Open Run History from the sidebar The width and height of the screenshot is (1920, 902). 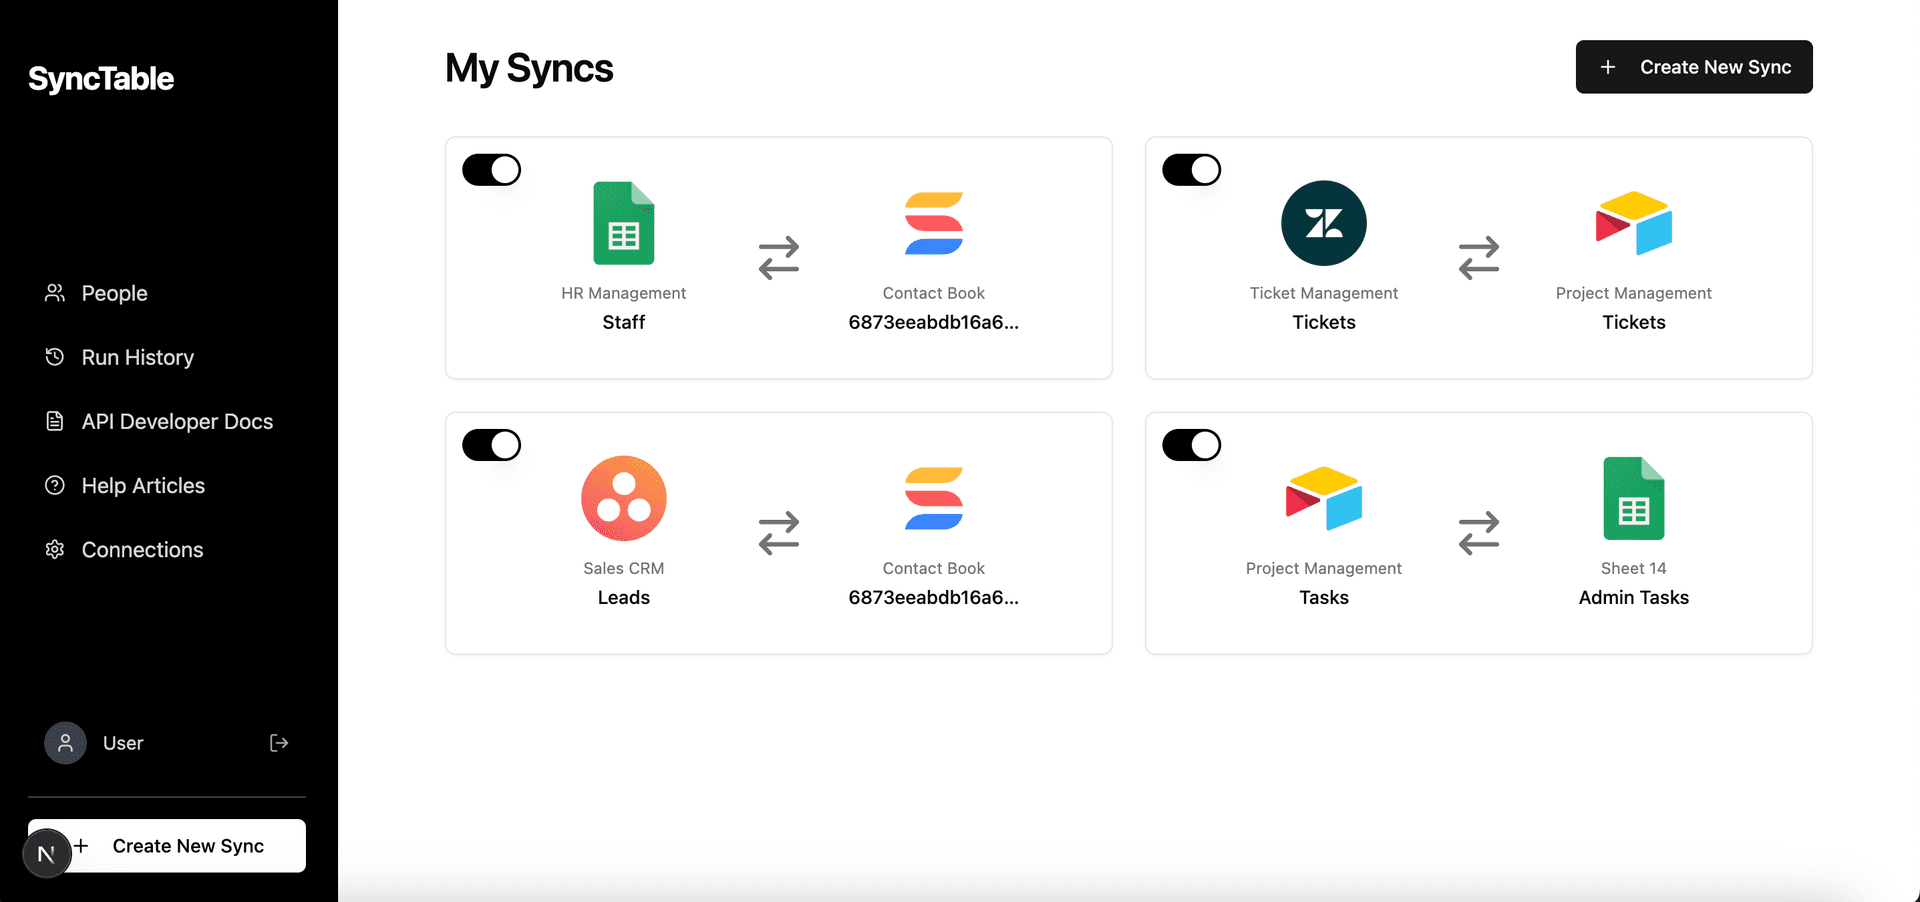click(x=137, y=357)
